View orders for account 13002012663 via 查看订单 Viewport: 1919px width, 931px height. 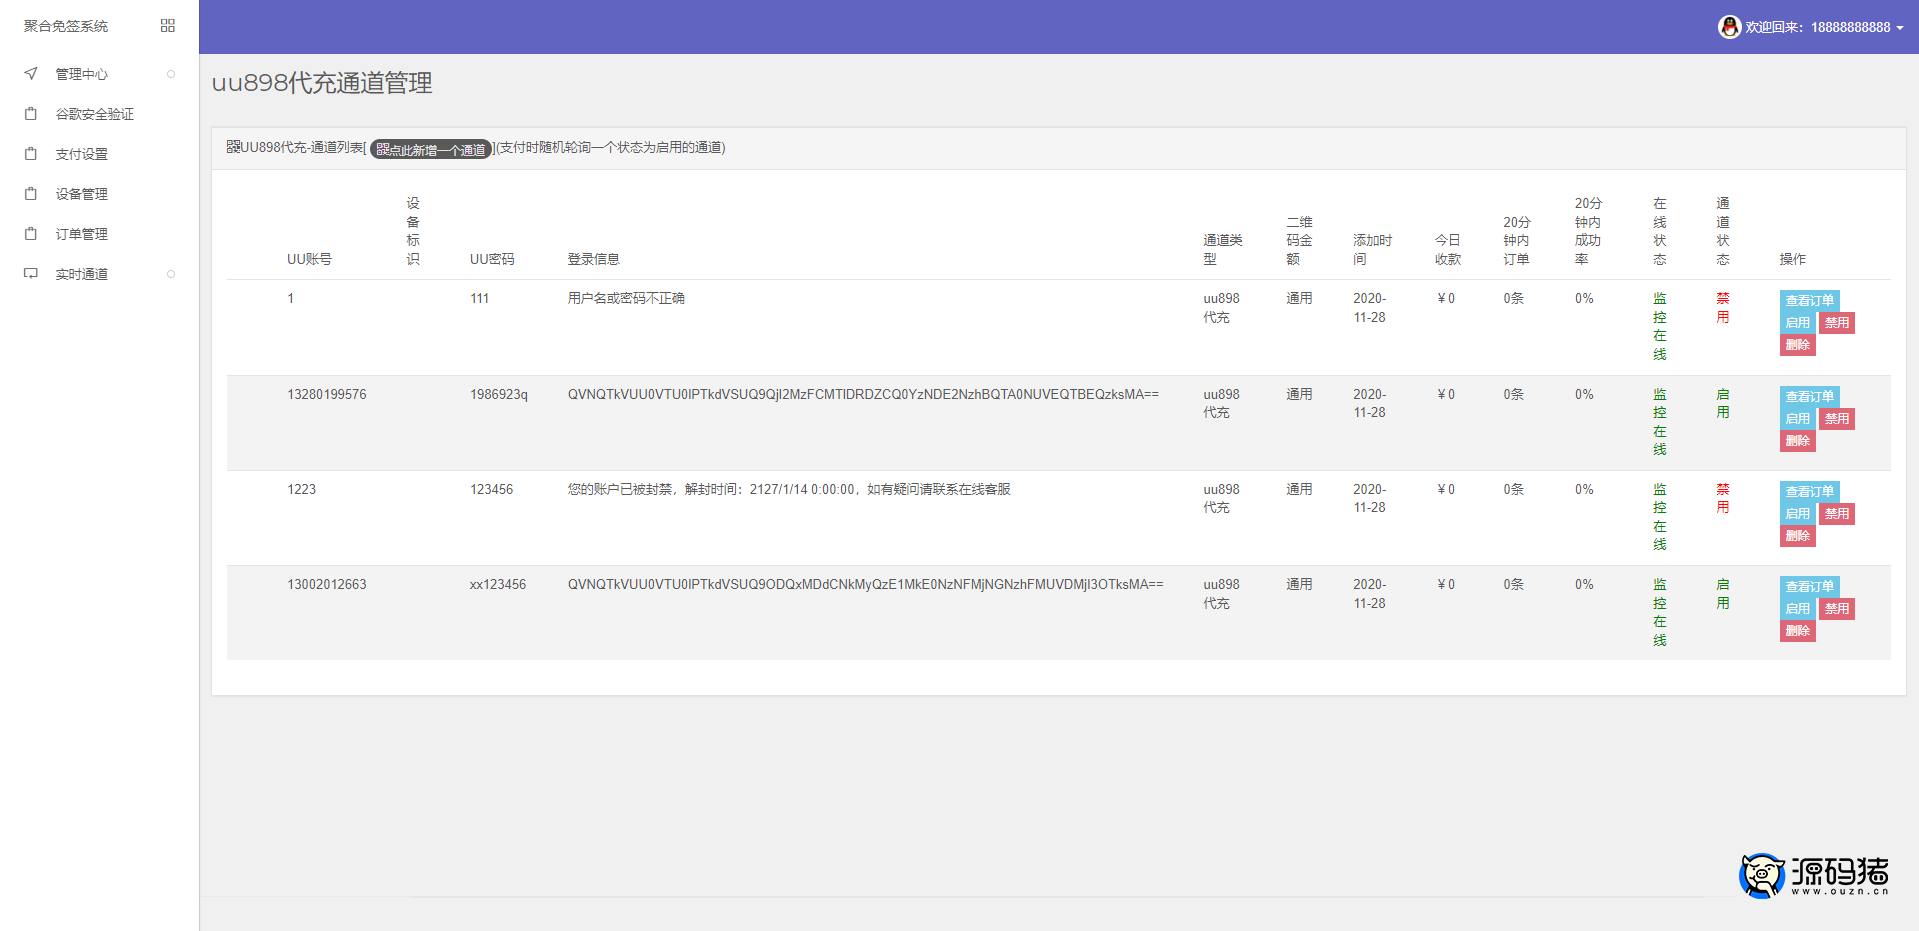pyautogui.click(x=1809, y=587)
